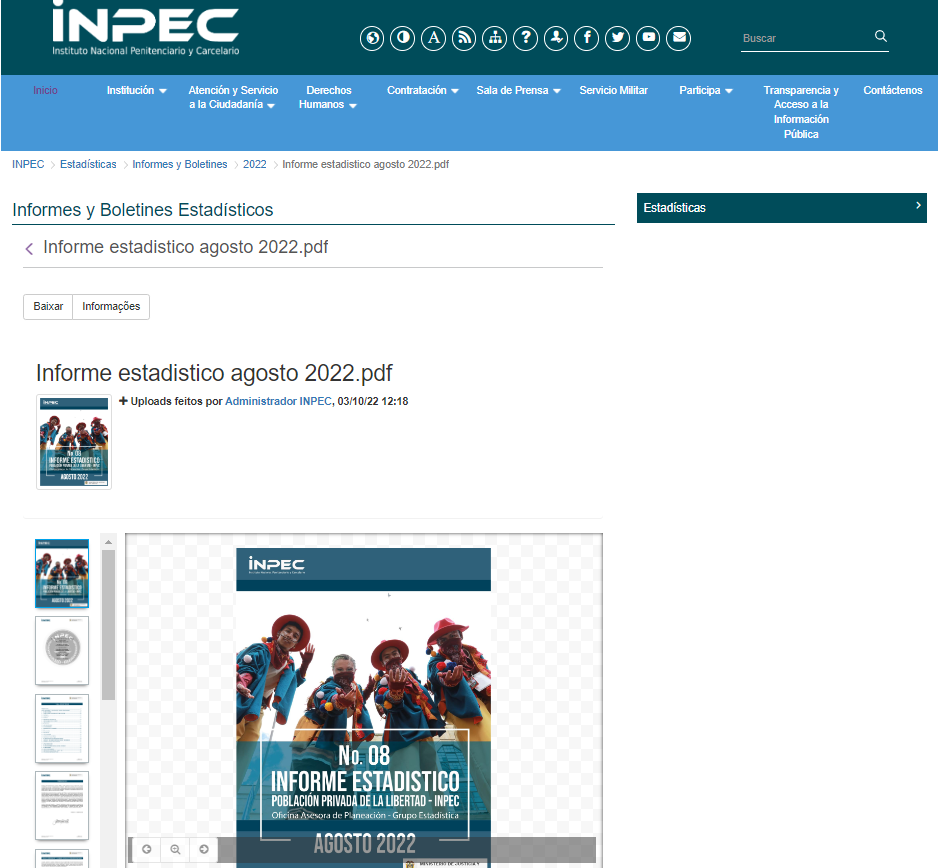Image resolution: width=938 pixels, height=868 pixels.
Task: Click the envelope email icon
Action: [x=679, y=38]
